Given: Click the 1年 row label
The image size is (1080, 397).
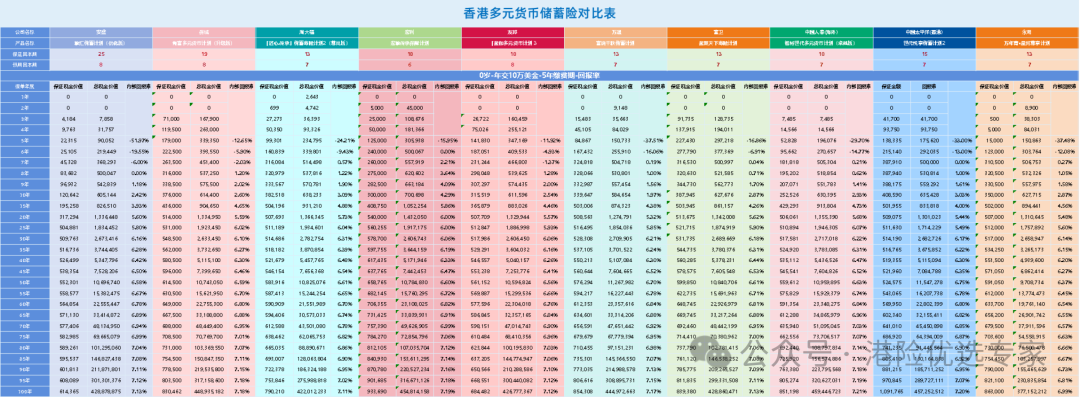Looking at the screenshot, I should [25, 97].
